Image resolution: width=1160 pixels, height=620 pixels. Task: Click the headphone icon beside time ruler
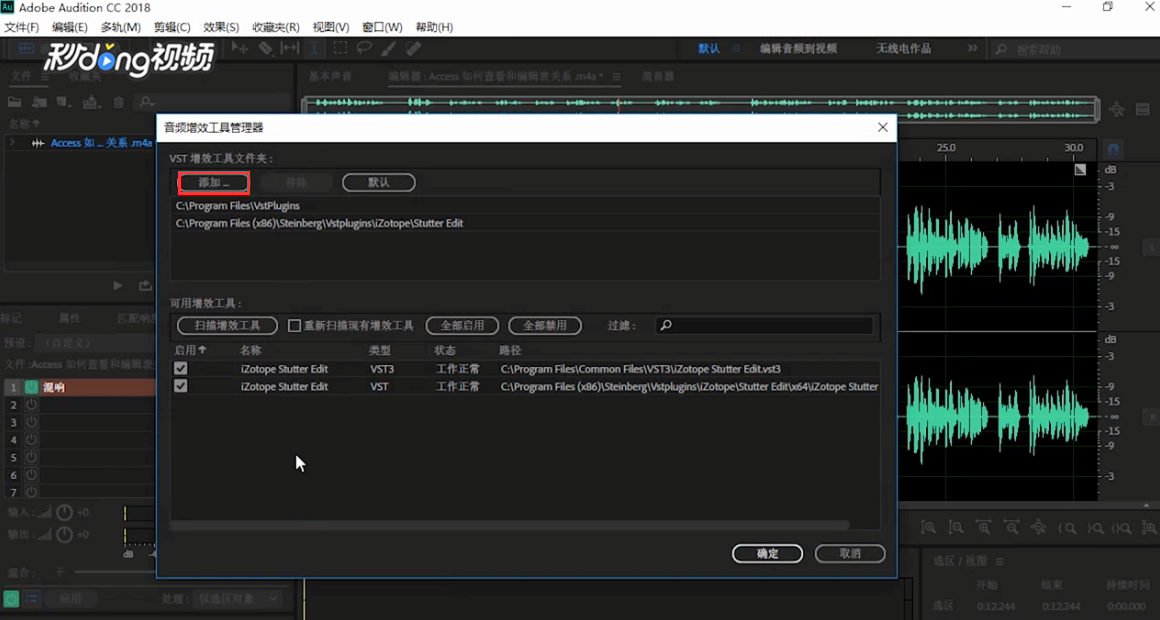tap(1113, 149)
